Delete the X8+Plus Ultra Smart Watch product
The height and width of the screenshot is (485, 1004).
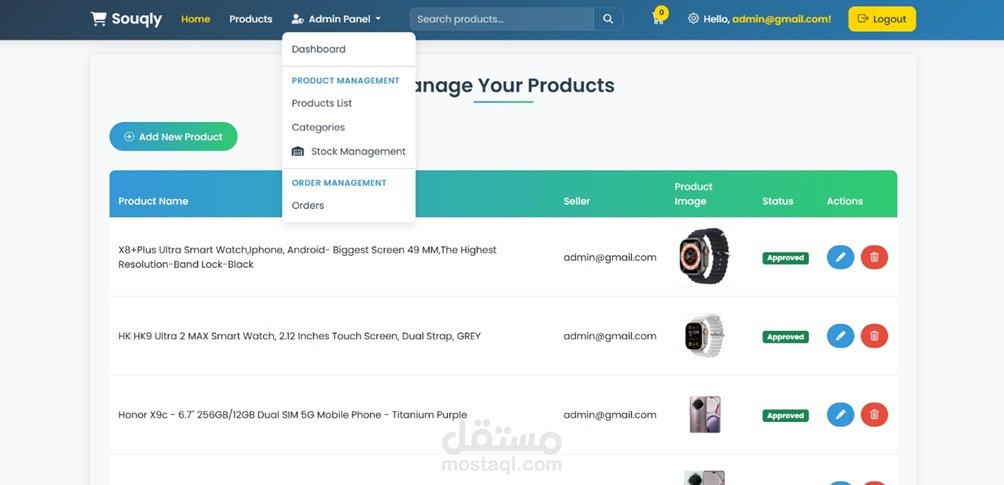point(874,258)
